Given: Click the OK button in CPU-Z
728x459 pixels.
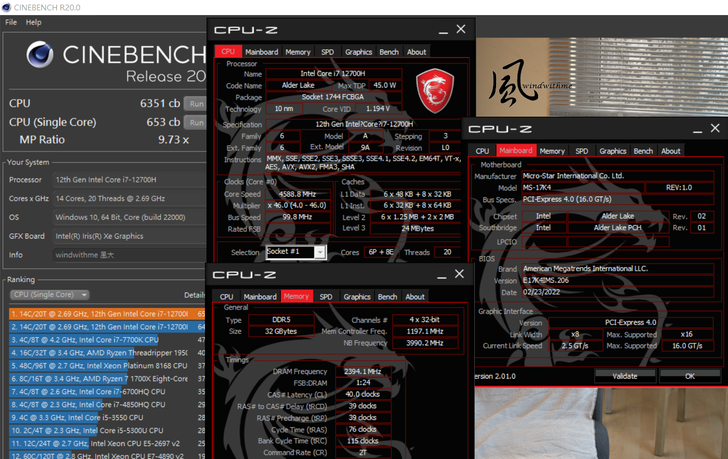Looking at the screenshot, I should tap(690, 376).
